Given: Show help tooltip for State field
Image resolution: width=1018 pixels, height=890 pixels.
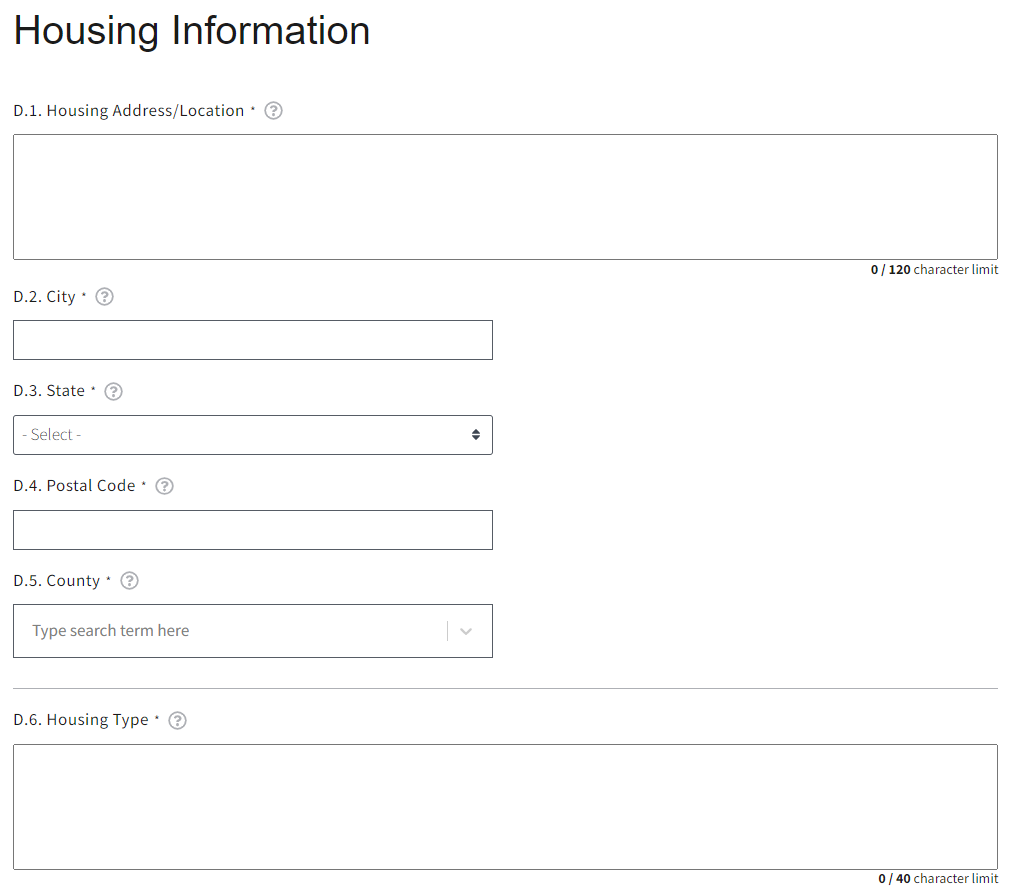Looking at the screenshot, I should coord(114,391).
